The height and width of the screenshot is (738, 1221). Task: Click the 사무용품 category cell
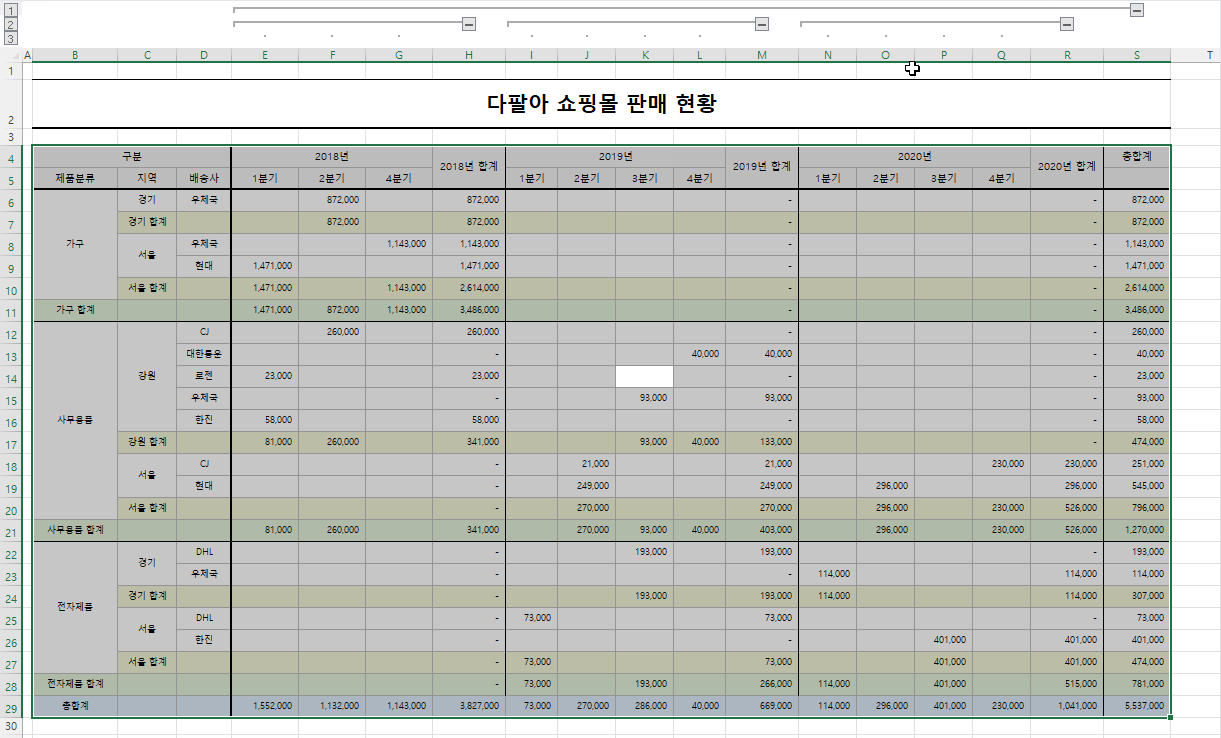[75, 420]
